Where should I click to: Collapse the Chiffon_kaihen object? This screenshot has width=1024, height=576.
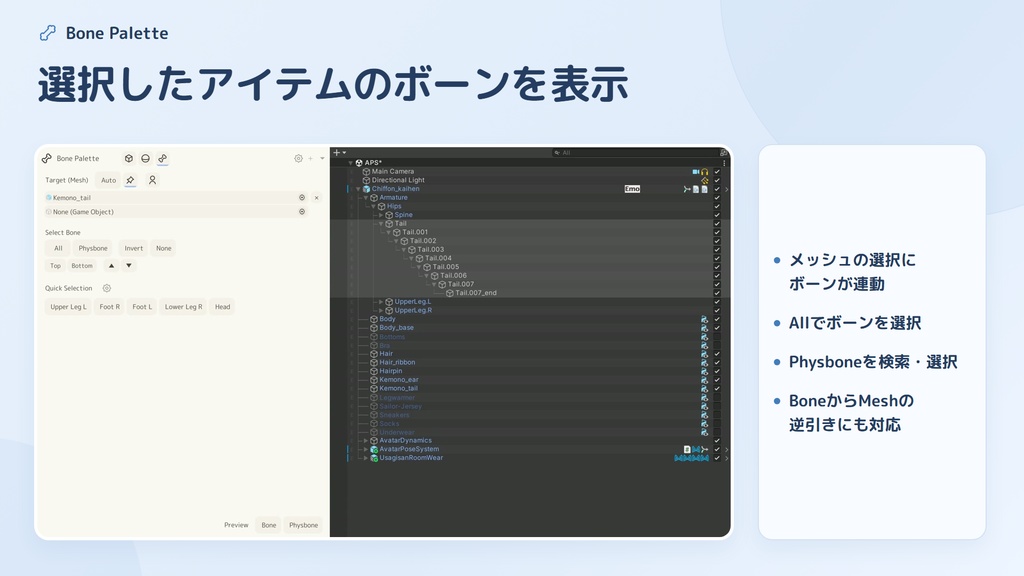[358, 189]
